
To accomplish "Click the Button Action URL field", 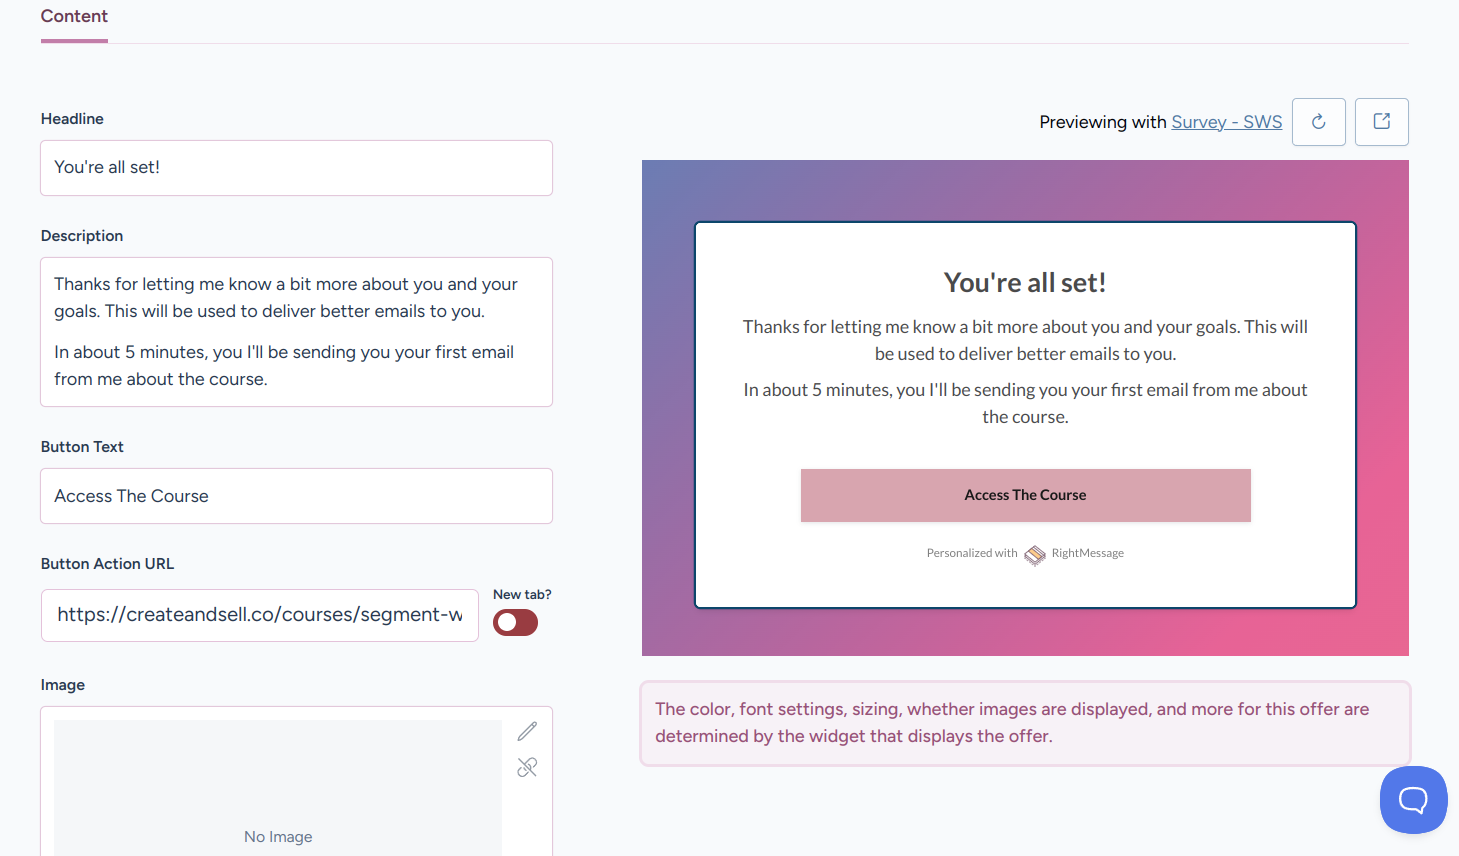I will [x=259, y=615].
